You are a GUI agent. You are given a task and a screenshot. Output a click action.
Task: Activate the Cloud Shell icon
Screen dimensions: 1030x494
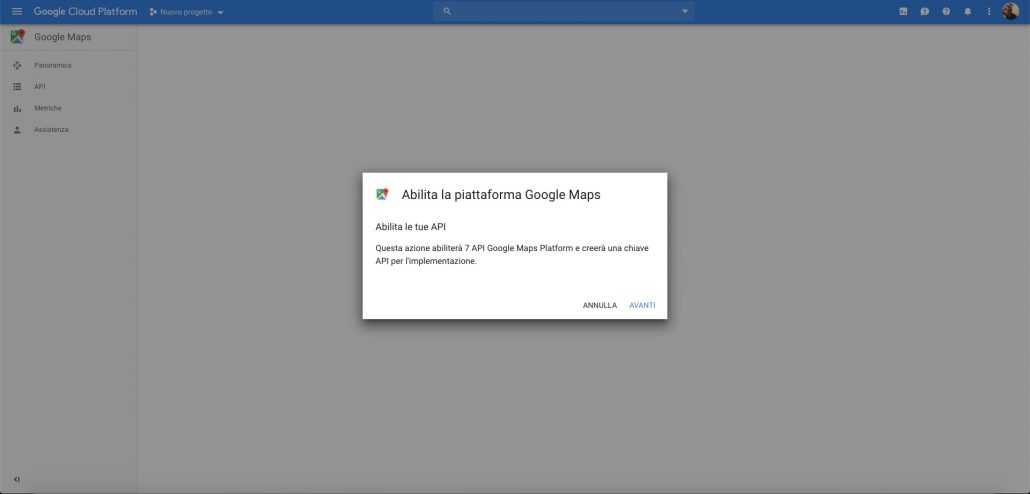point(903,12)
